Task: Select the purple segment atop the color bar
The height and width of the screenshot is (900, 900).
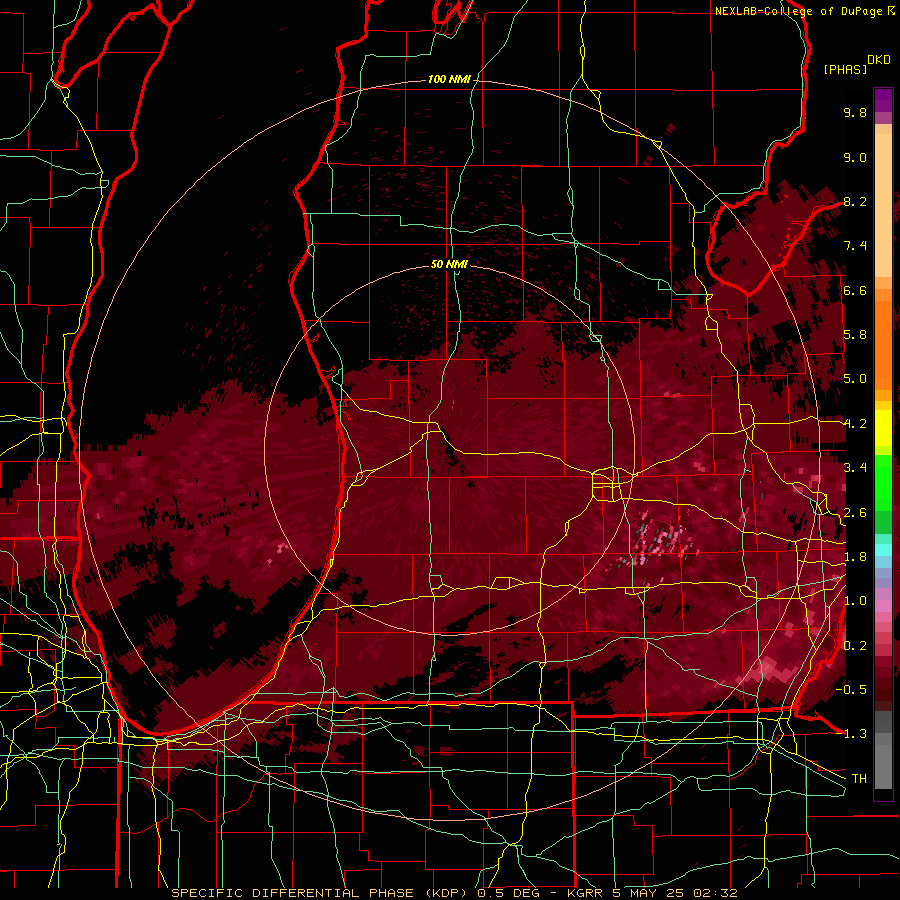Action: [883, 101]
